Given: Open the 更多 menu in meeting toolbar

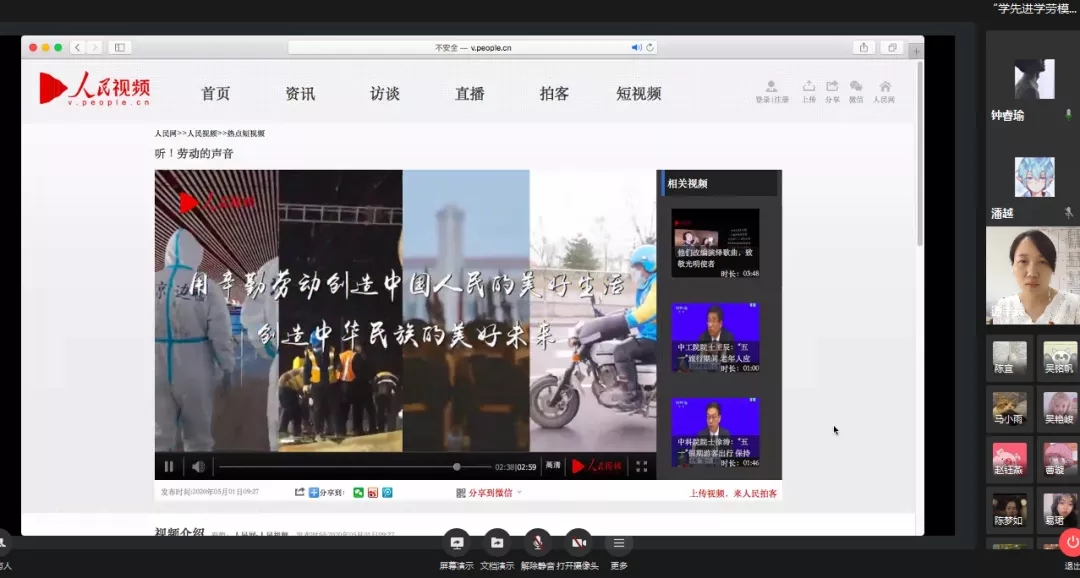Looking at the screenshot, I should pos(619,543).
